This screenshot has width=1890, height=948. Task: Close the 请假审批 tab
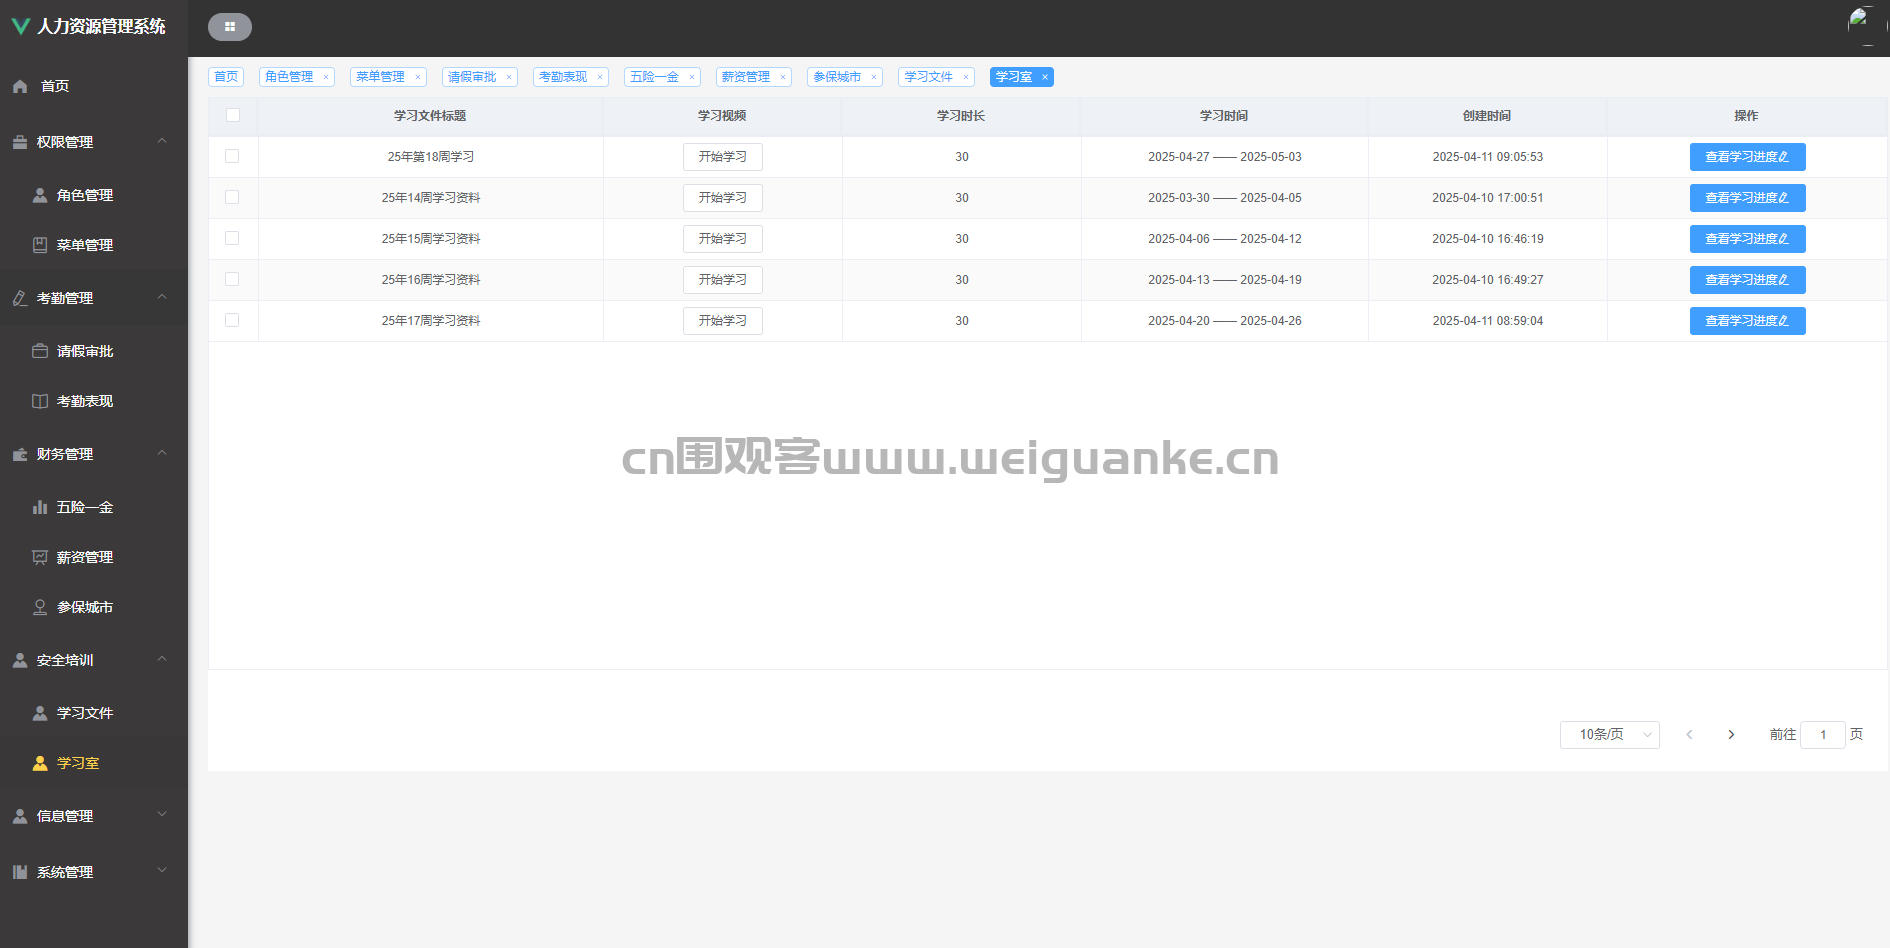click(509, 77)
